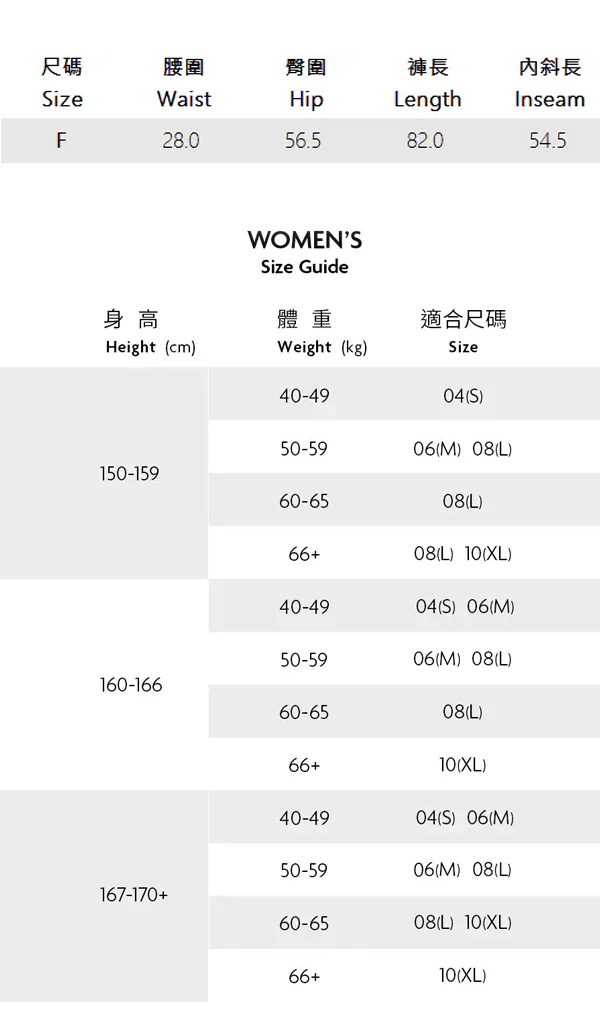This screenshot has width=600, height=1020.
Task: Click the 28.0 waist measurement
Action: click(181, 141)
